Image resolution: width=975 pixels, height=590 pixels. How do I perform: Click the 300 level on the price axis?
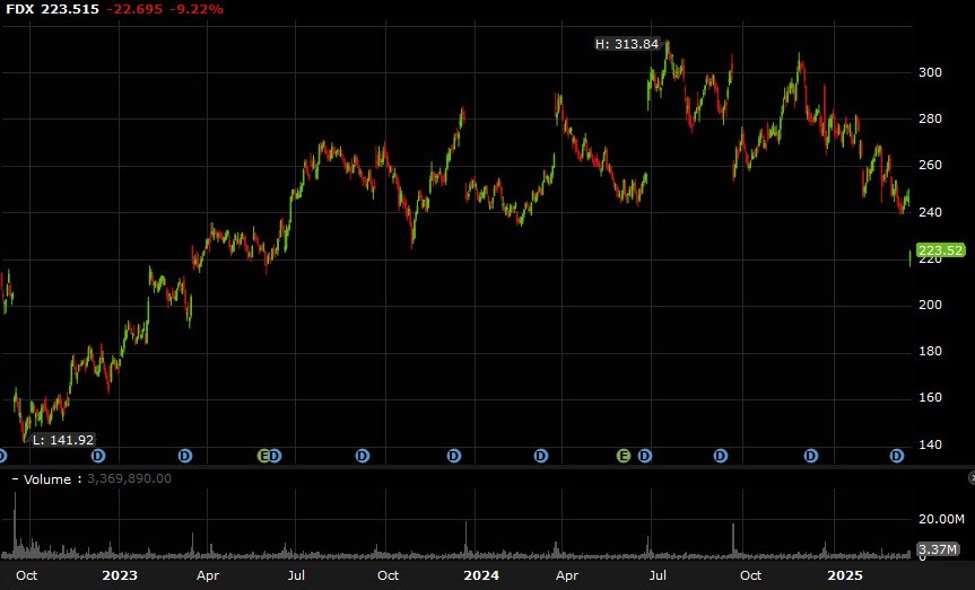pyautogui.click(x=932, y=73)
